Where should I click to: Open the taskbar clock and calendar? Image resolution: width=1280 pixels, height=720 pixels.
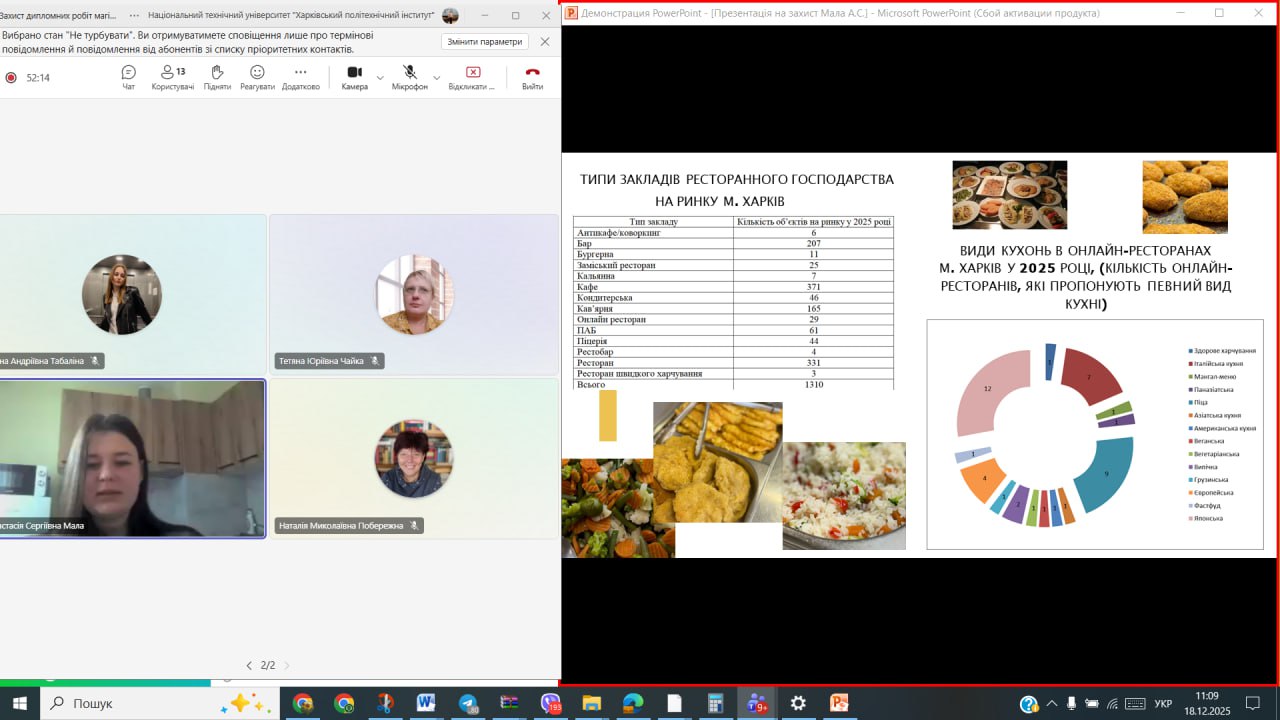[x=1207, y=703]
